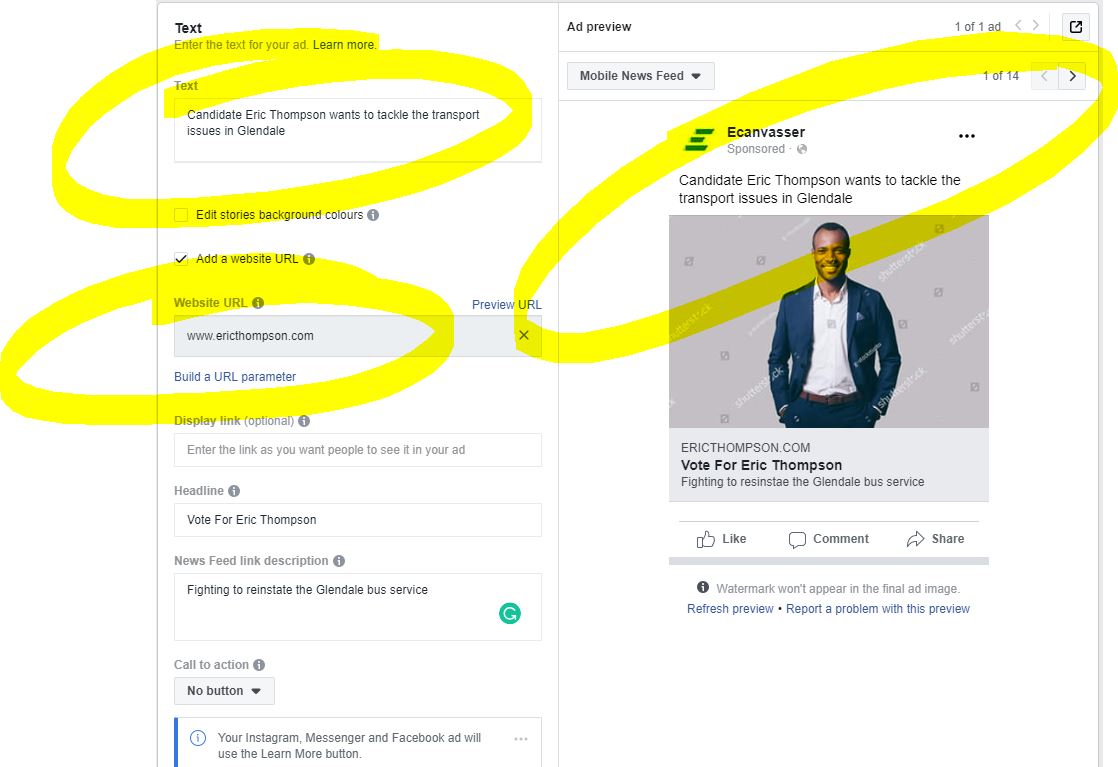Click the Display link input field
Viewport: 1118px width, 767px height.
click(357, 450)
